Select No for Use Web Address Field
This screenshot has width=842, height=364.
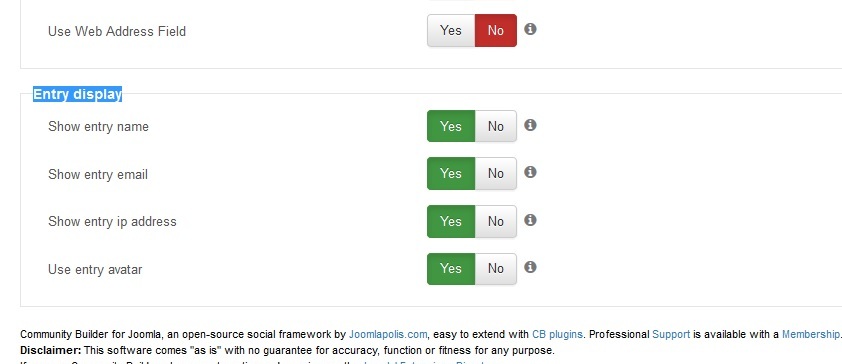pyautogui.click(x=496, y=31)
